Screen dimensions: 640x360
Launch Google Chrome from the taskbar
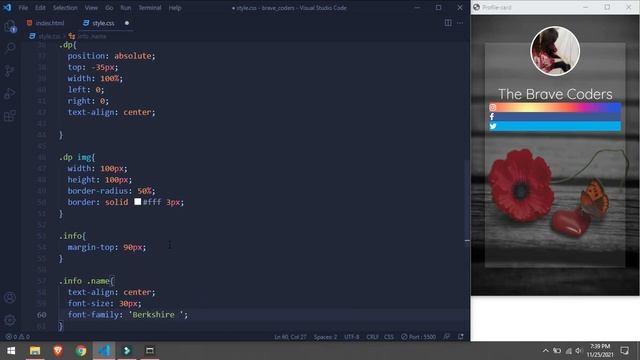pyautogui.click(x=81, y=351)
